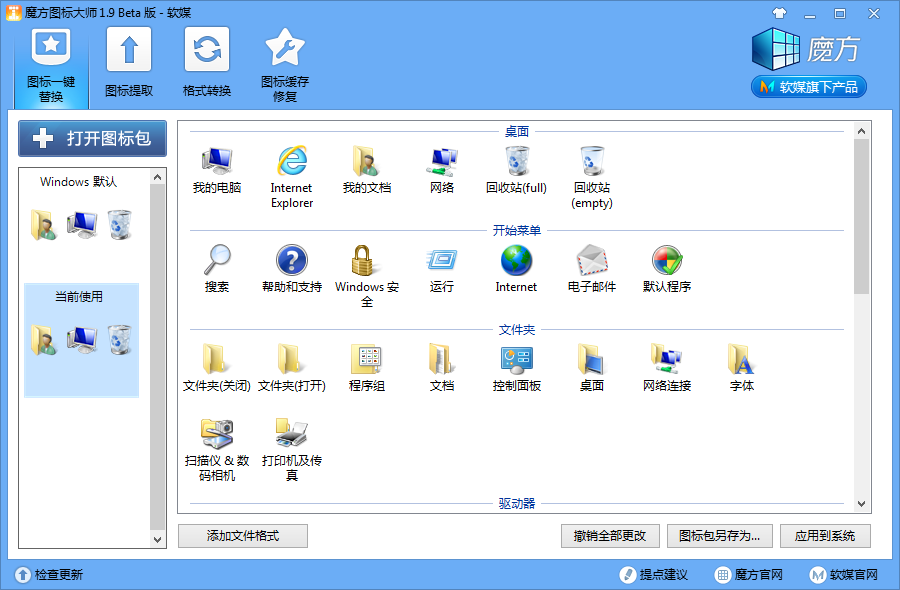Click the 应用到系统 button

[825, 536]
